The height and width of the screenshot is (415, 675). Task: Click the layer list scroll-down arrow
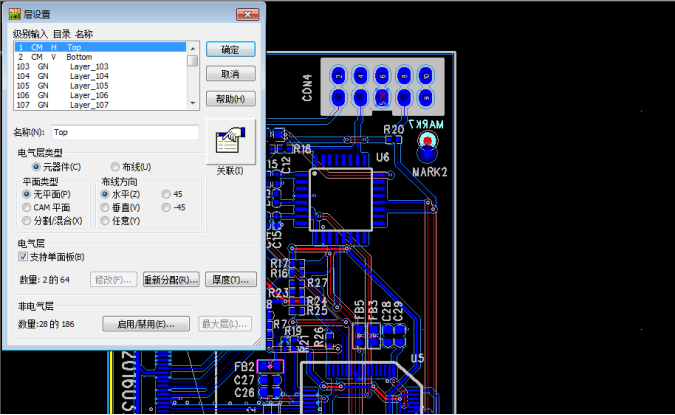click(193, 103)
